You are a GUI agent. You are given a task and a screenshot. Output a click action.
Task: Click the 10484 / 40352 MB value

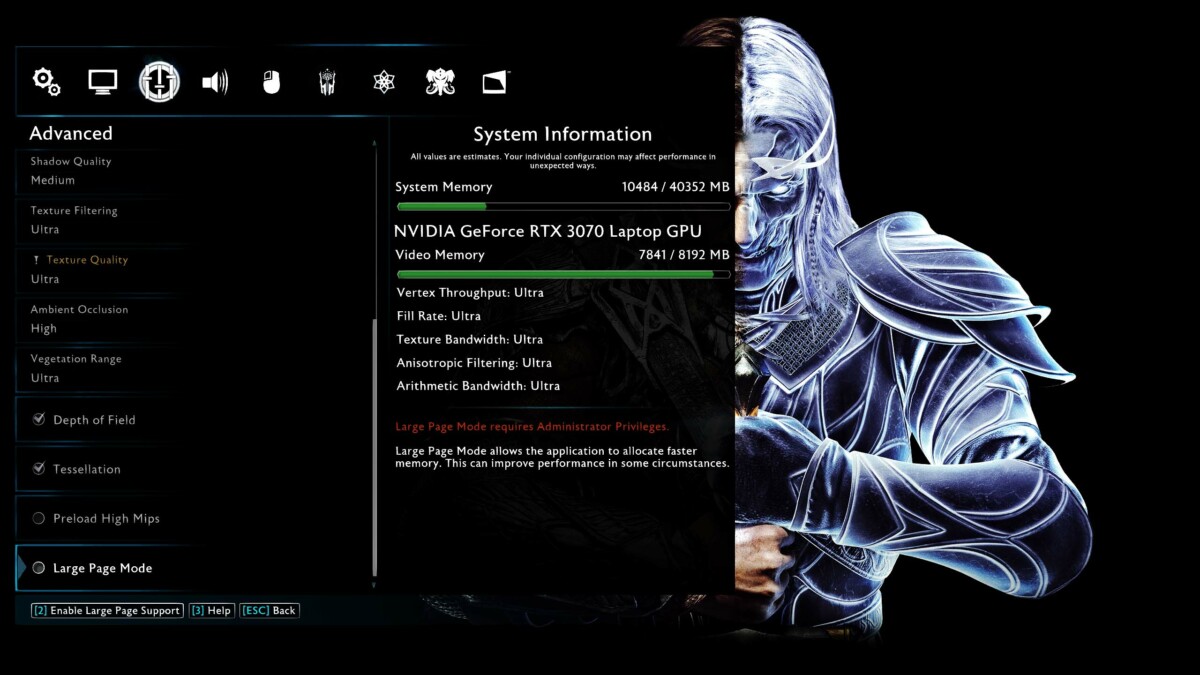(x=676, y=187)
